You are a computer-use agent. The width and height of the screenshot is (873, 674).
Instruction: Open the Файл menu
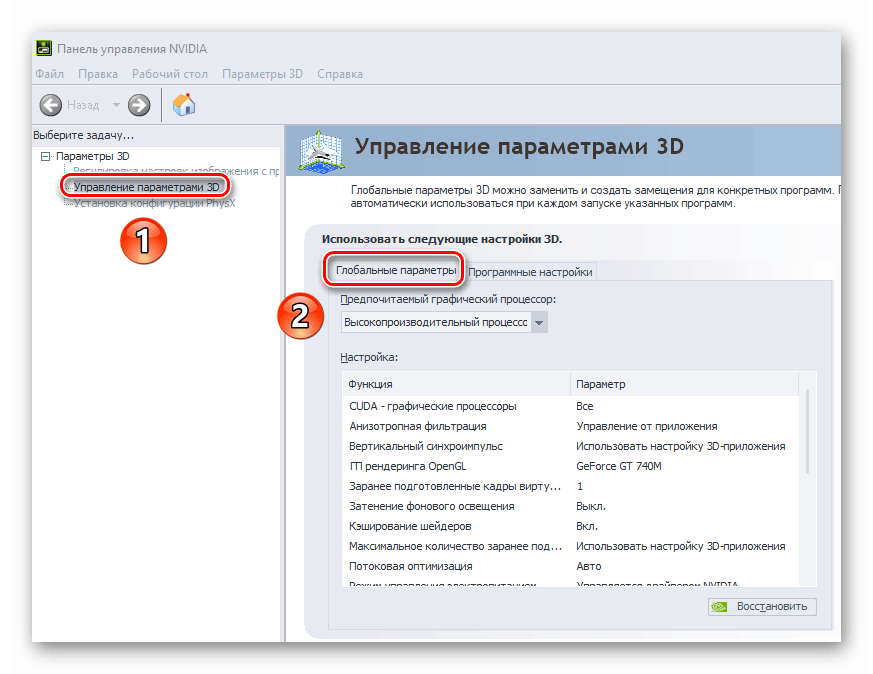coord(50,74)
